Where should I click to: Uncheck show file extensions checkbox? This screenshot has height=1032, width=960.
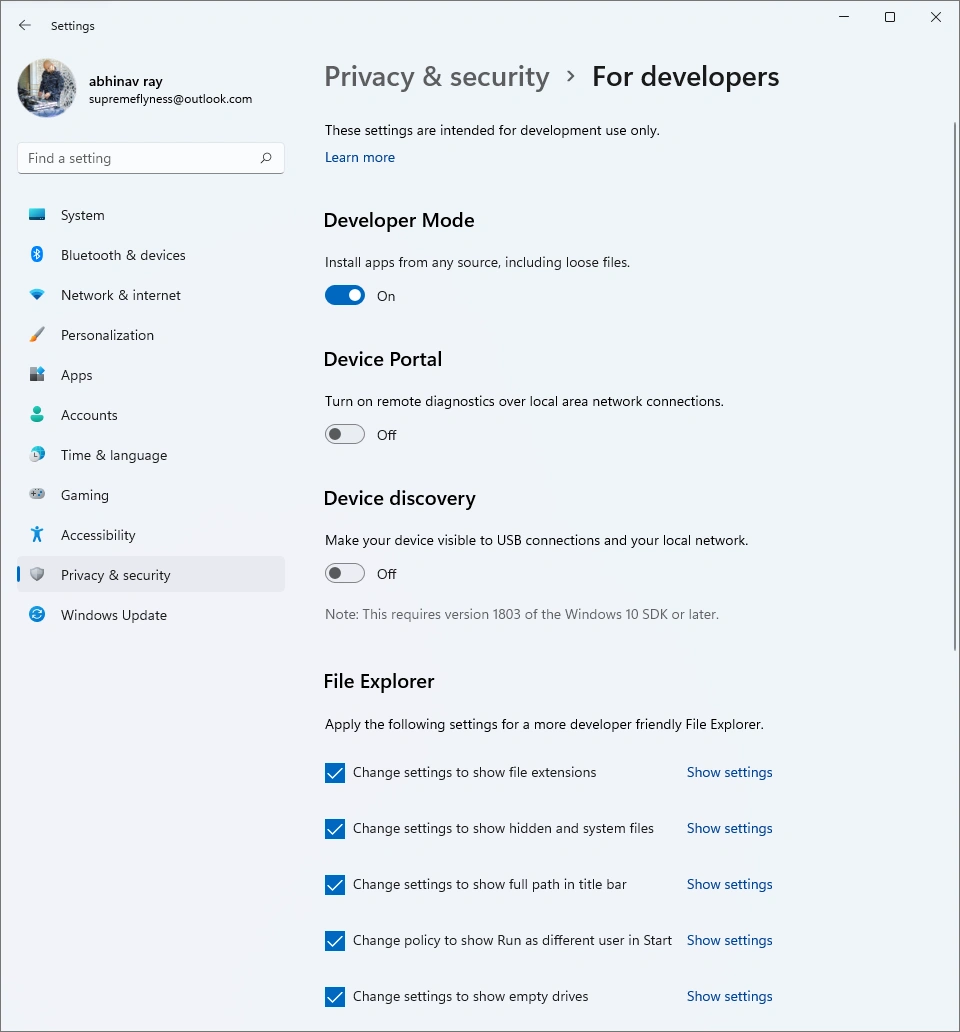tap(335, 773)
